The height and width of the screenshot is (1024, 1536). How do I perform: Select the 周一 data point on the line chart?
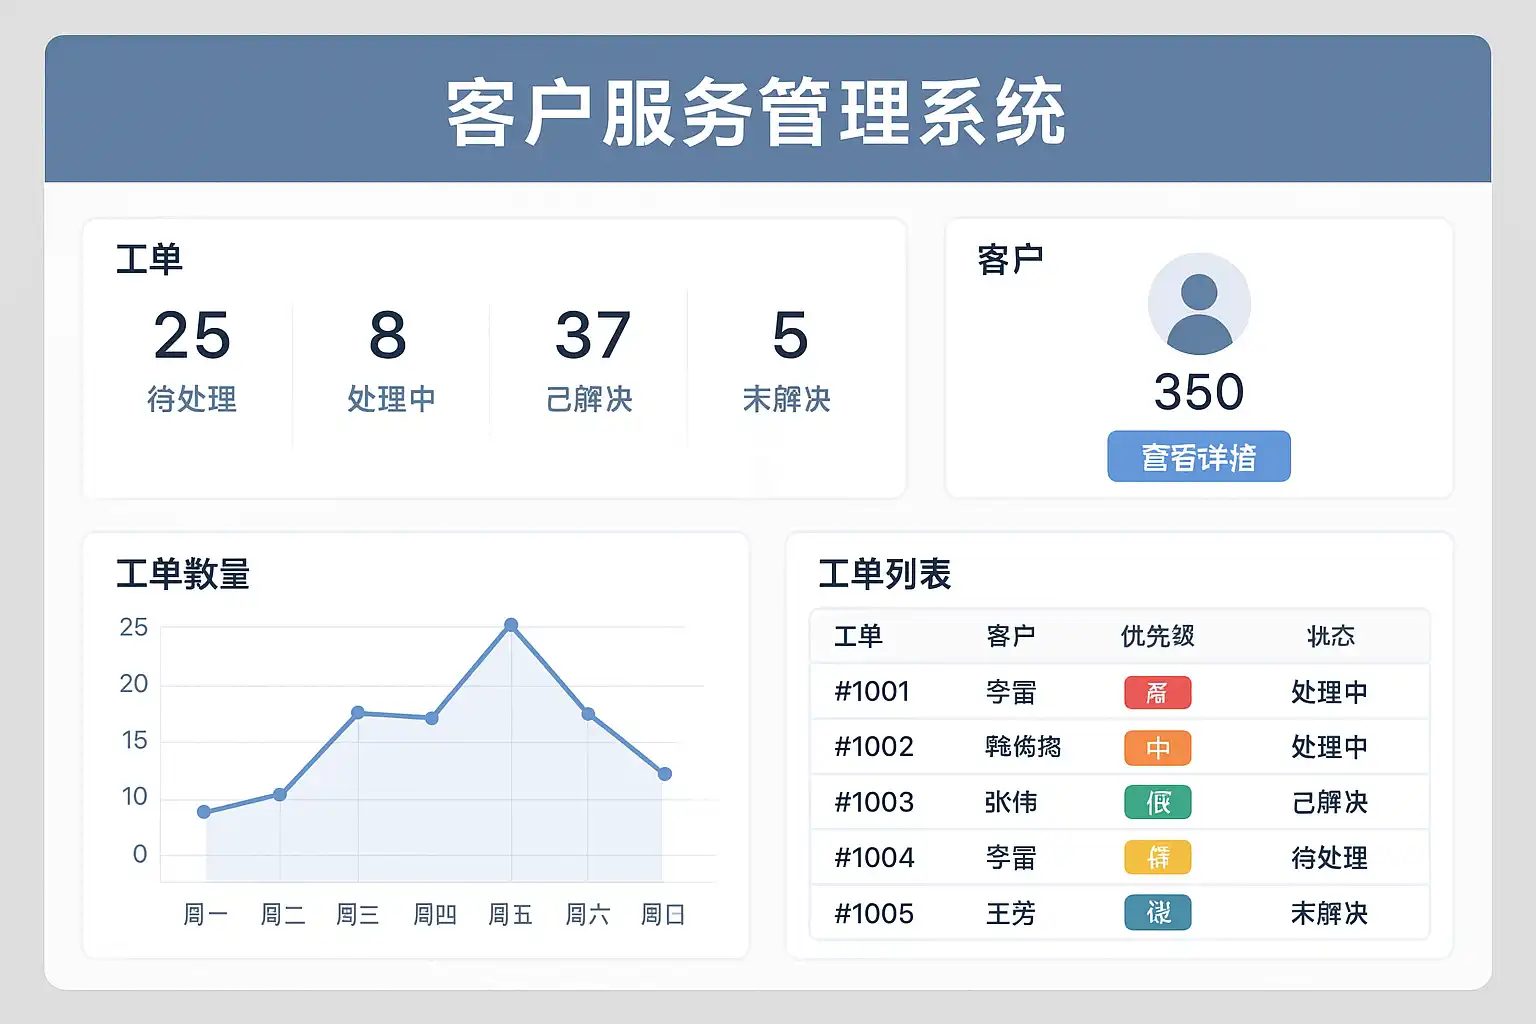[x=204, y=812]
